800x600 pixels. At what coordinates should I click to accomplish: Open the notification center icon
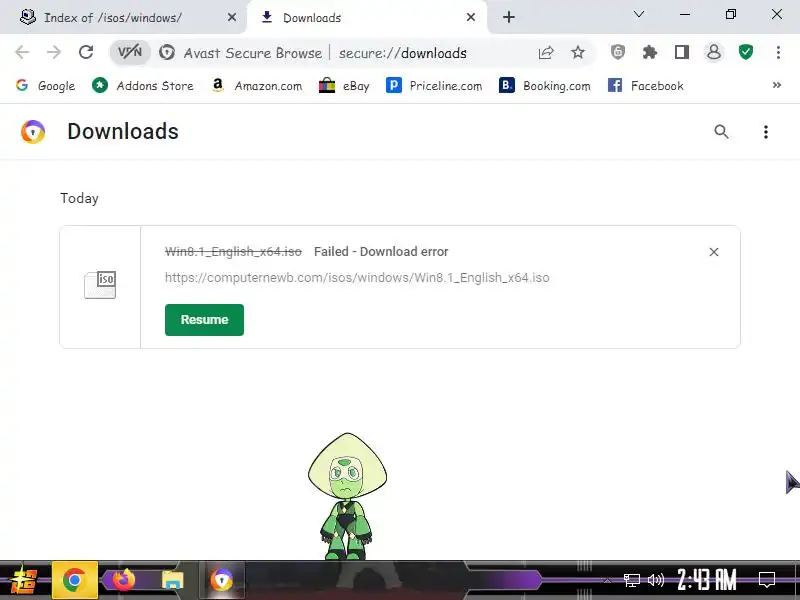766,580
